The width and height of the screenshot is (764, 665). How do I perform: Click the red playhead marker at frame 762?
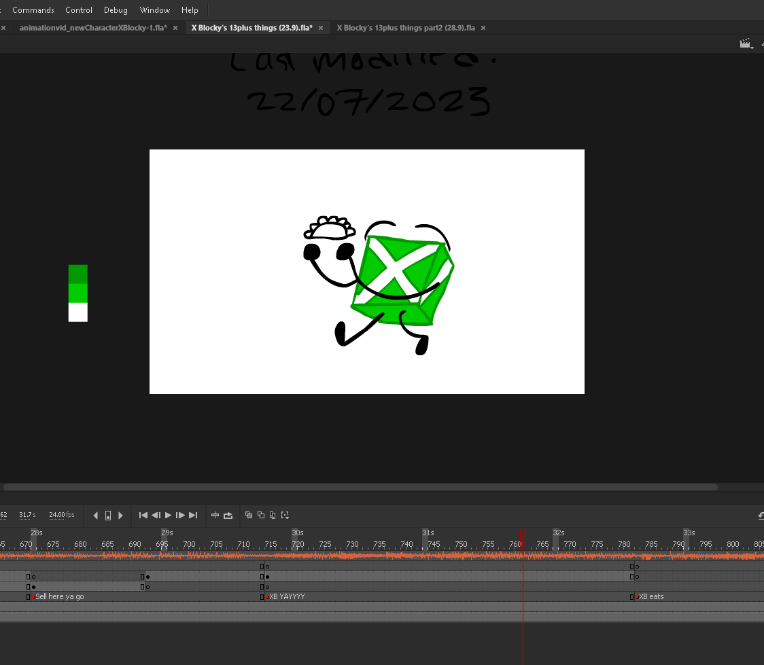click(x=523, y=540)
